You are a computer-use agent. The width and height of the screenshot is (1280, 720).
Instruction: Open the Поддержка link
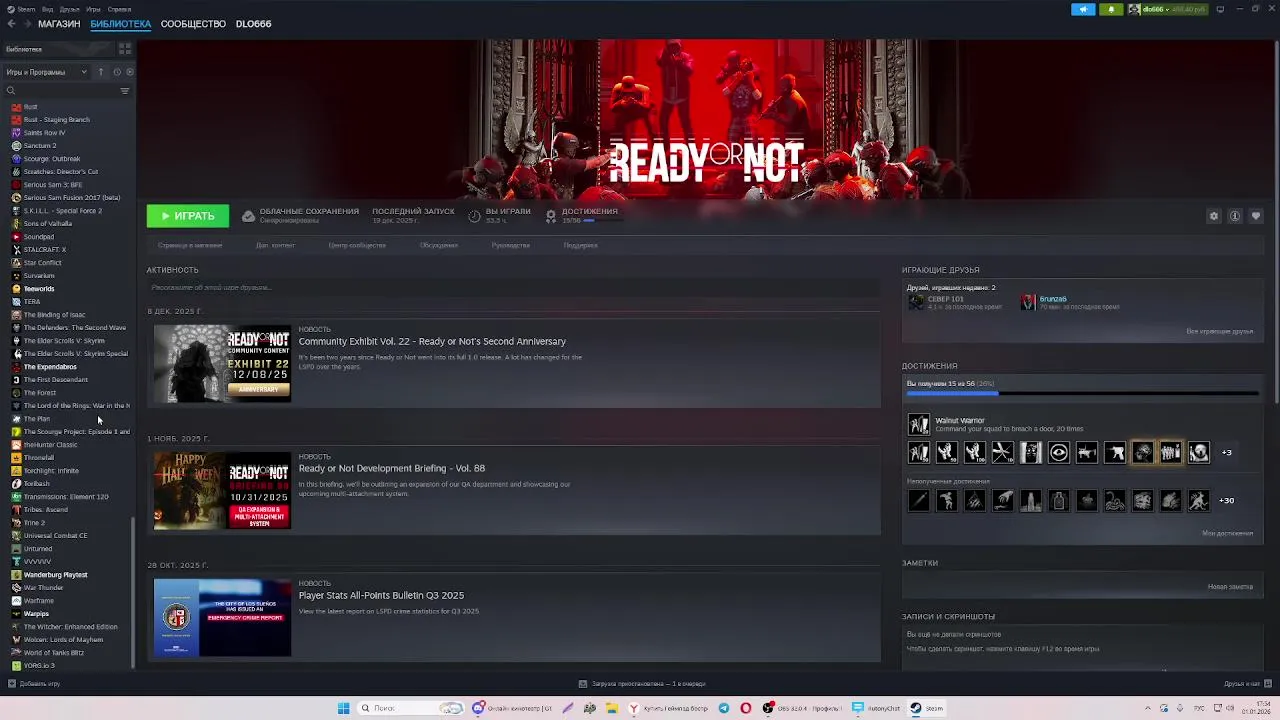pyautogui.click(x=580, y=245)
